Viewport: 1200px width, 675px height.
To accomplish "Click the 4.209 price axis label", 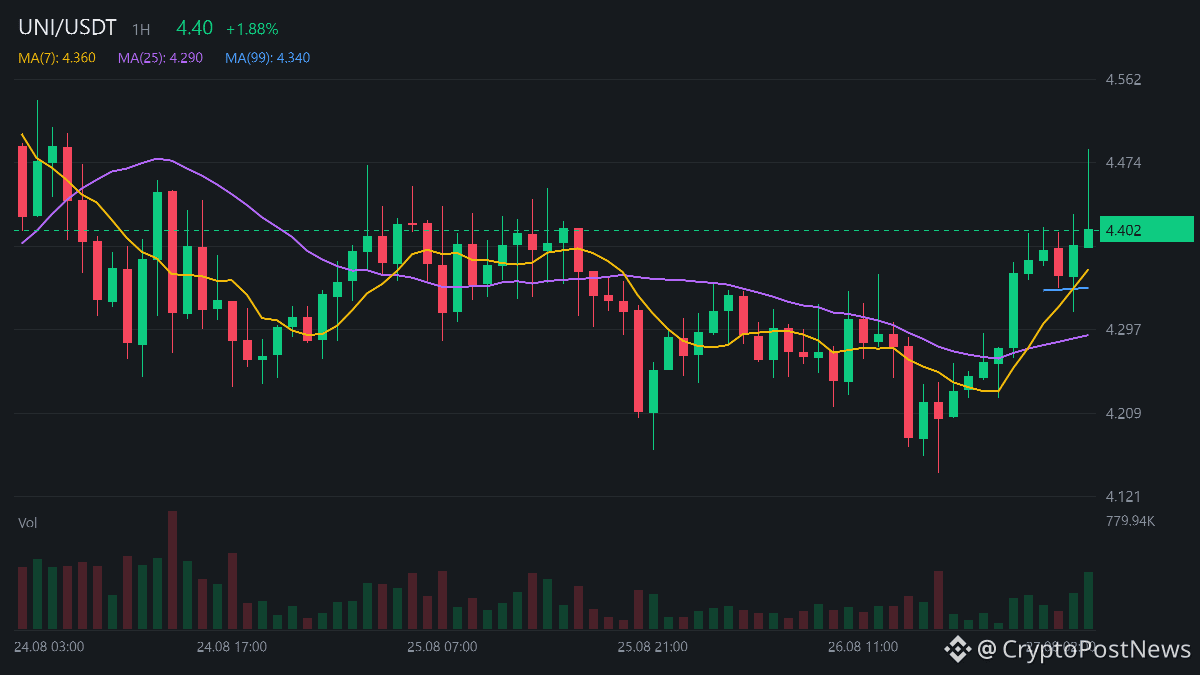I will click(x=1123, y=413).
